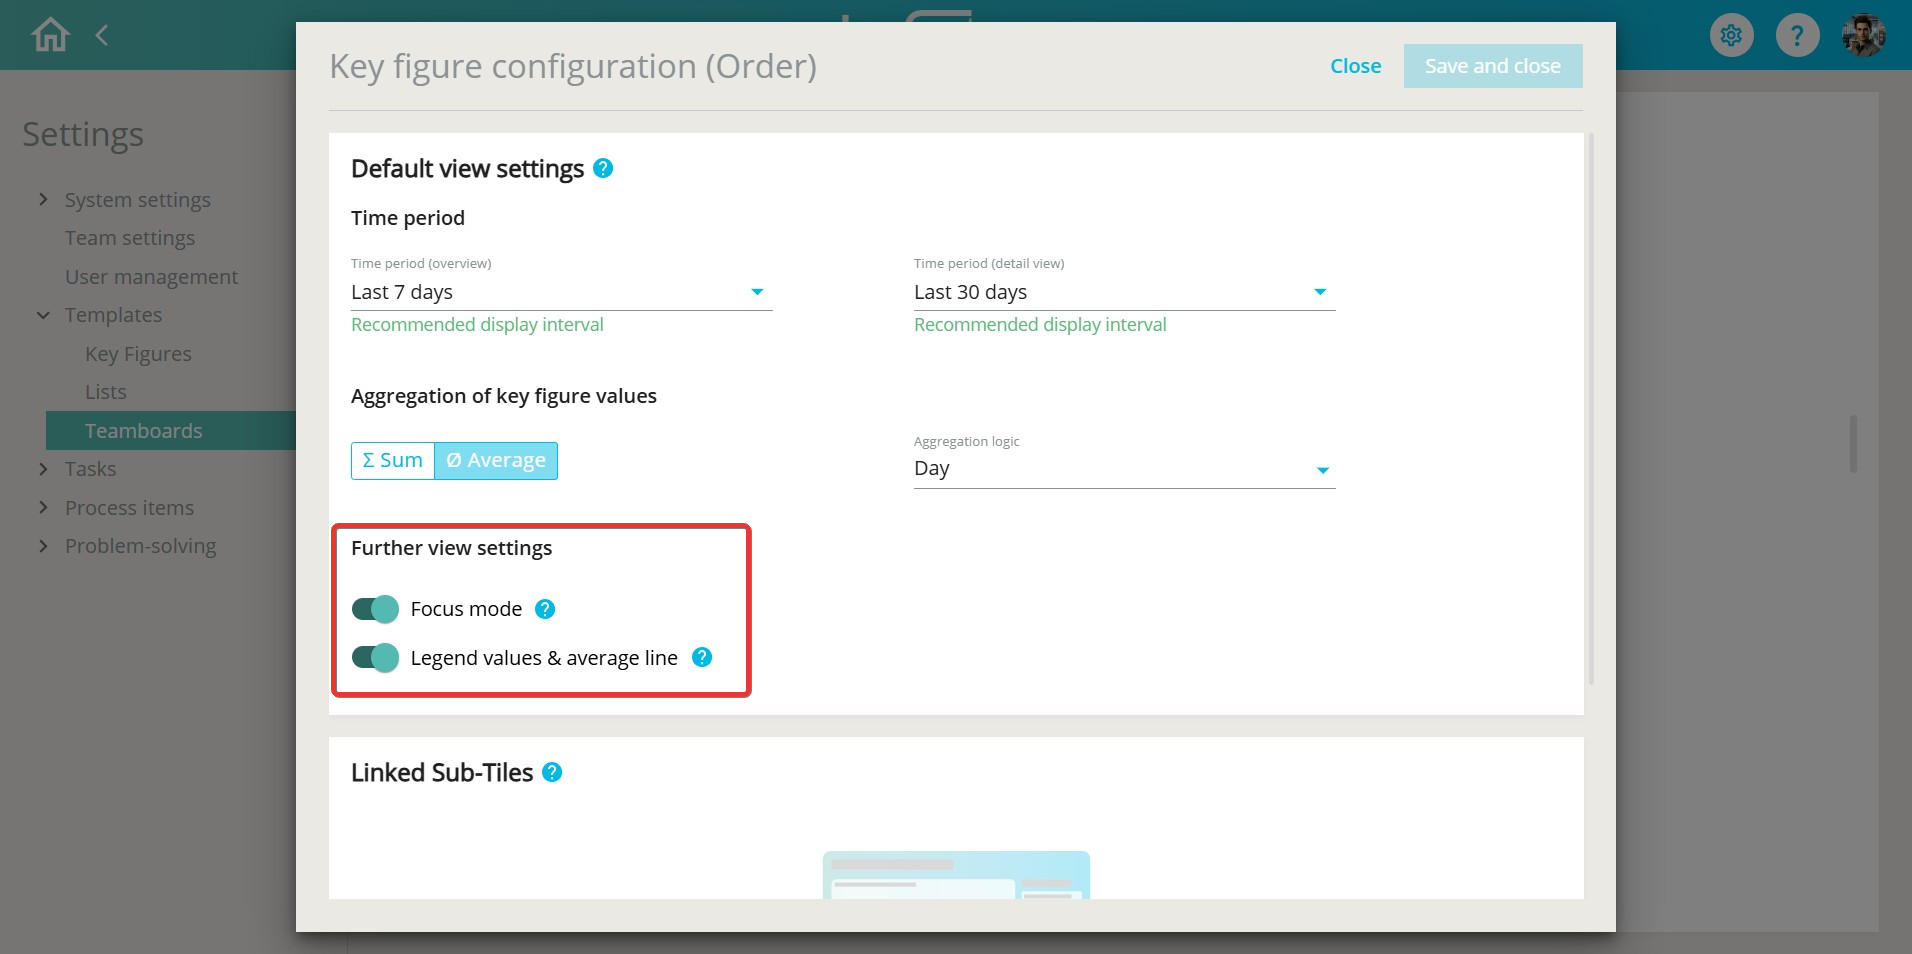
Task: Click the user profile avatar
Action: click(x=1863, y=36)
